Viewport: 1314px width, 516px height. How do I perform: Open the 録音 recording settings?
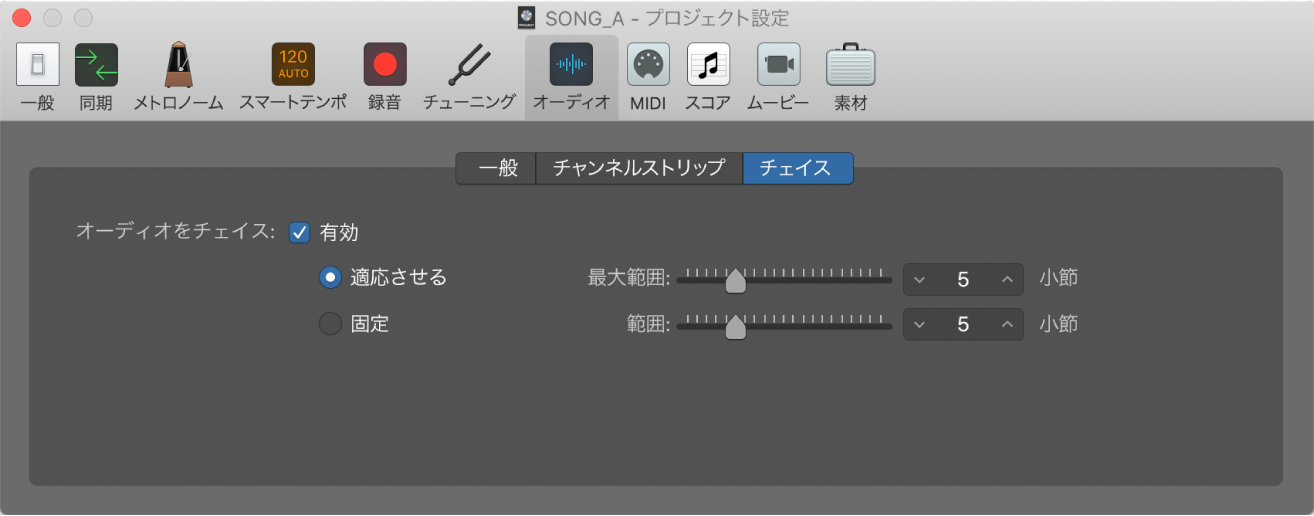tap(385, 76)
